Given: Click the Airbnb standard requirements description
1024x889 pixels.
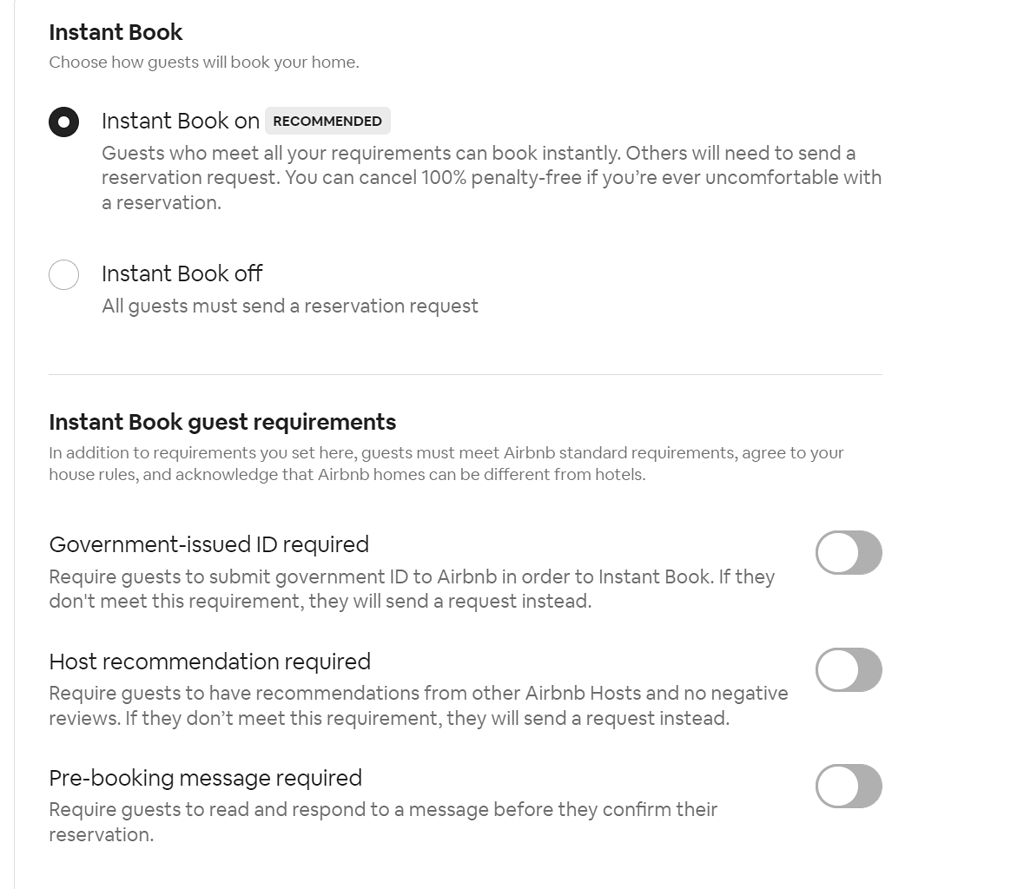Looking at the screenshot, I should point(447,463).
